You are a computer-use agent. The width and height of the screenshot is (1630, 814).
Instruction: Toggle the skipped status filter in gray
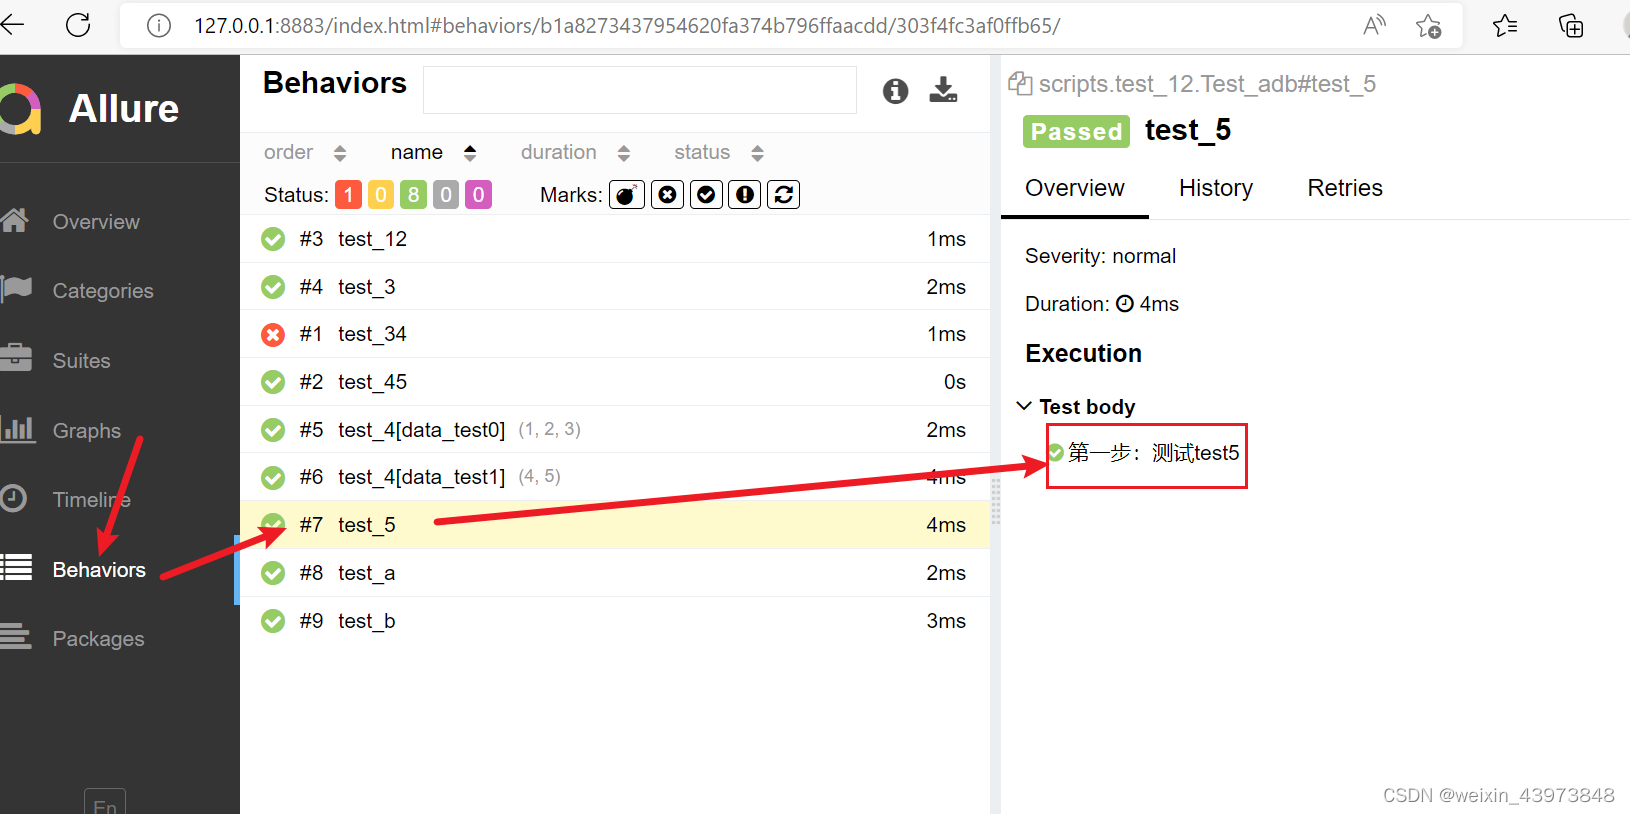[x=446, y=194]
